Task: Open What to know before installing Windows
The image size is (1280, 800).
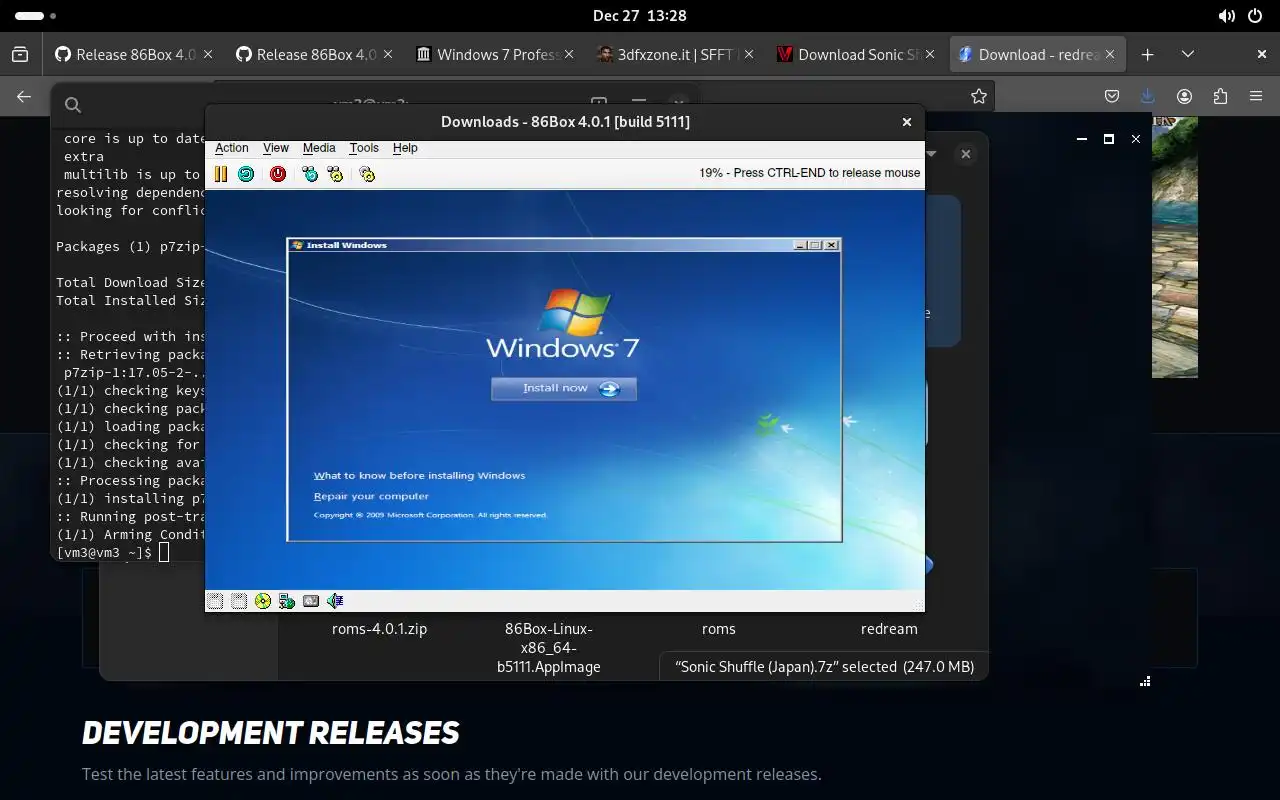Action: pos(419,476)
